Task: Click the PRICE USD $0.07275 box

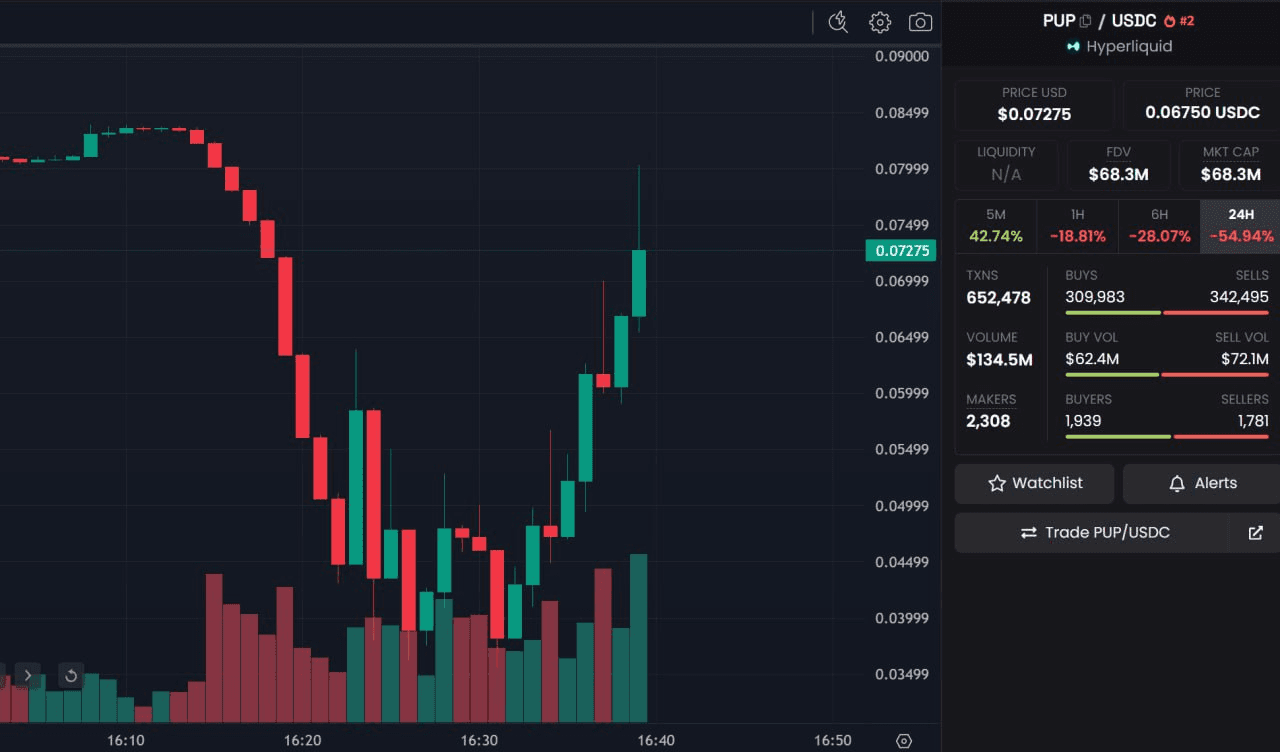Action: (x=1034, y=105)
